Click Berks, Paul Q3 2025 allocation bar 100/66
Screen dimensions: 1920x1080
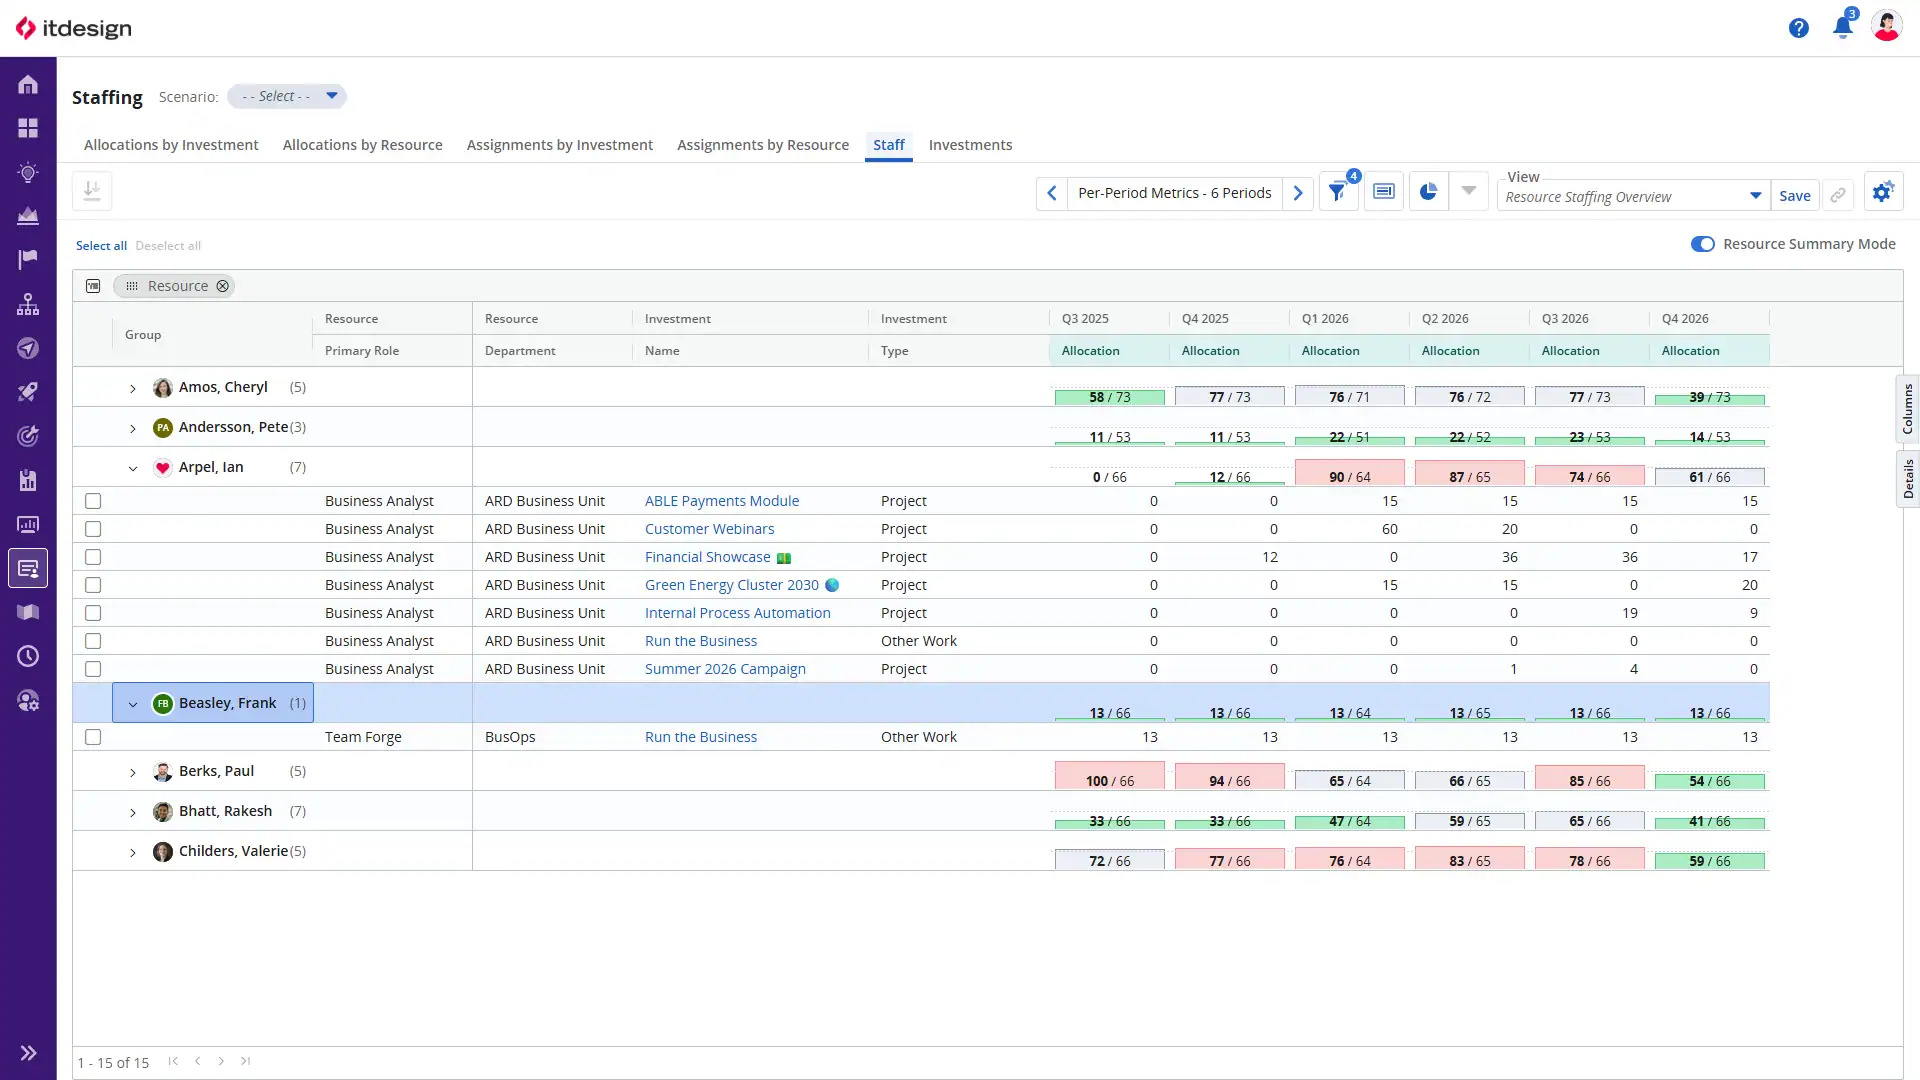tap(1110, 777)
